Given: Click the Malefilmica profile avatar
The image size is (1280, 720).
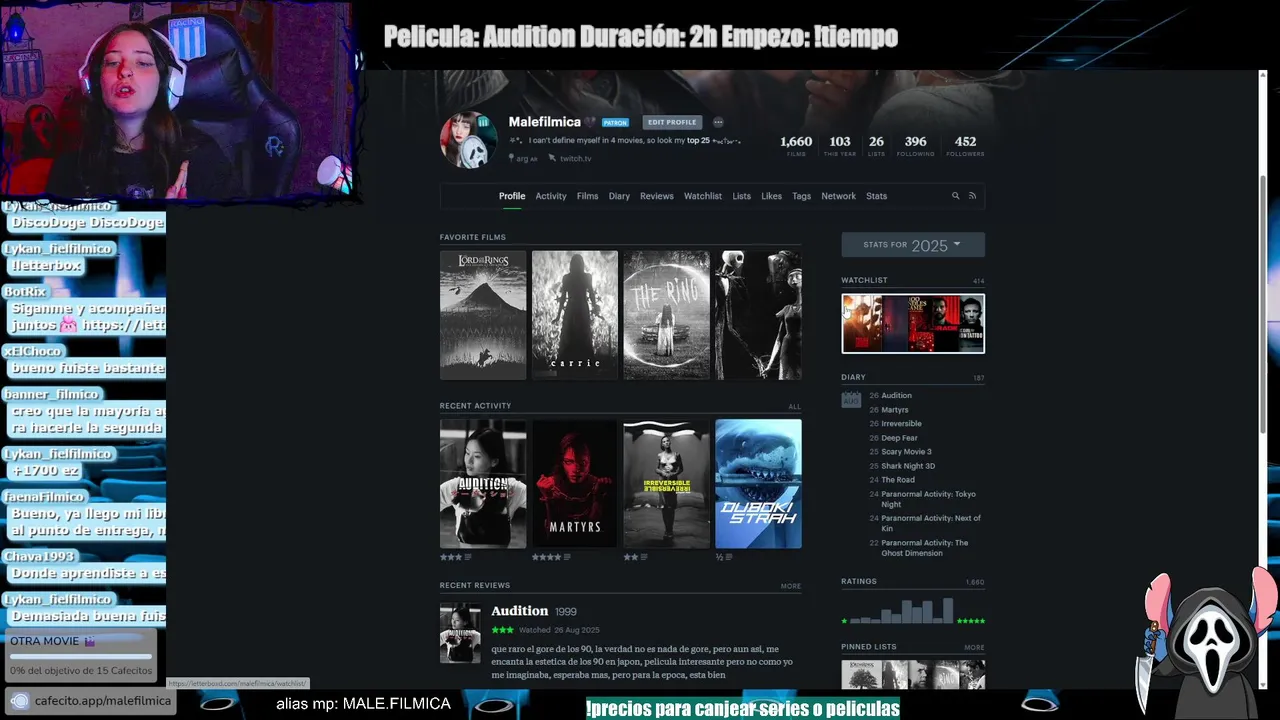Looking at the screenshot, I should tap(468, 140).
